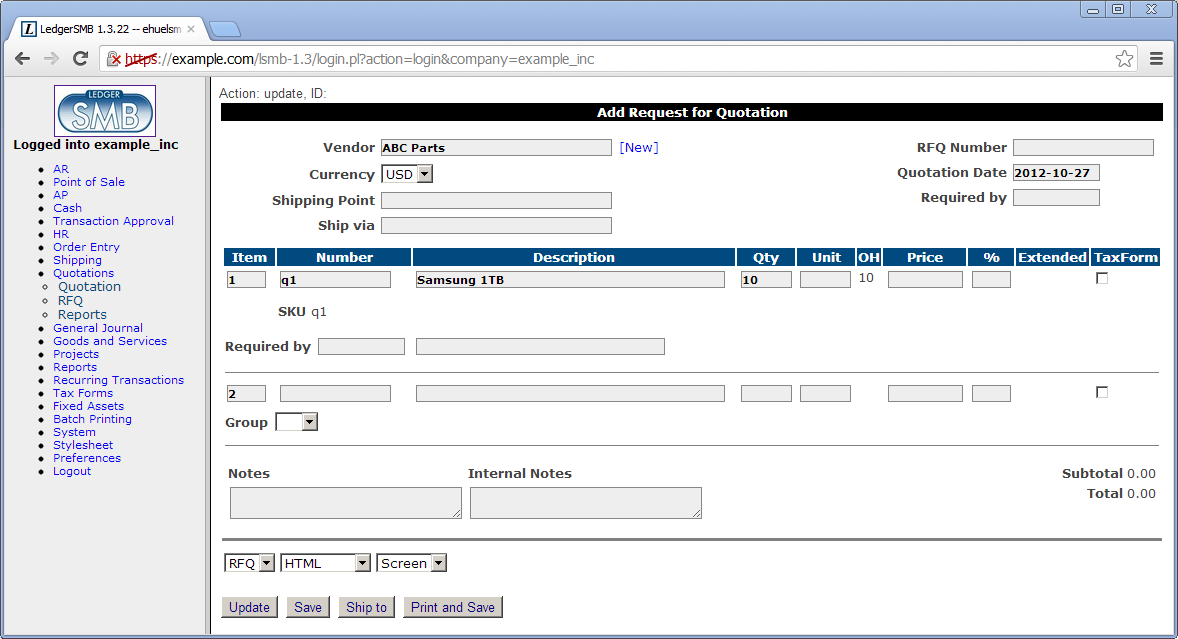Viewport: 1178px width, 639px height.
Task: Open the AR menu
Action: tap(61, 169)
